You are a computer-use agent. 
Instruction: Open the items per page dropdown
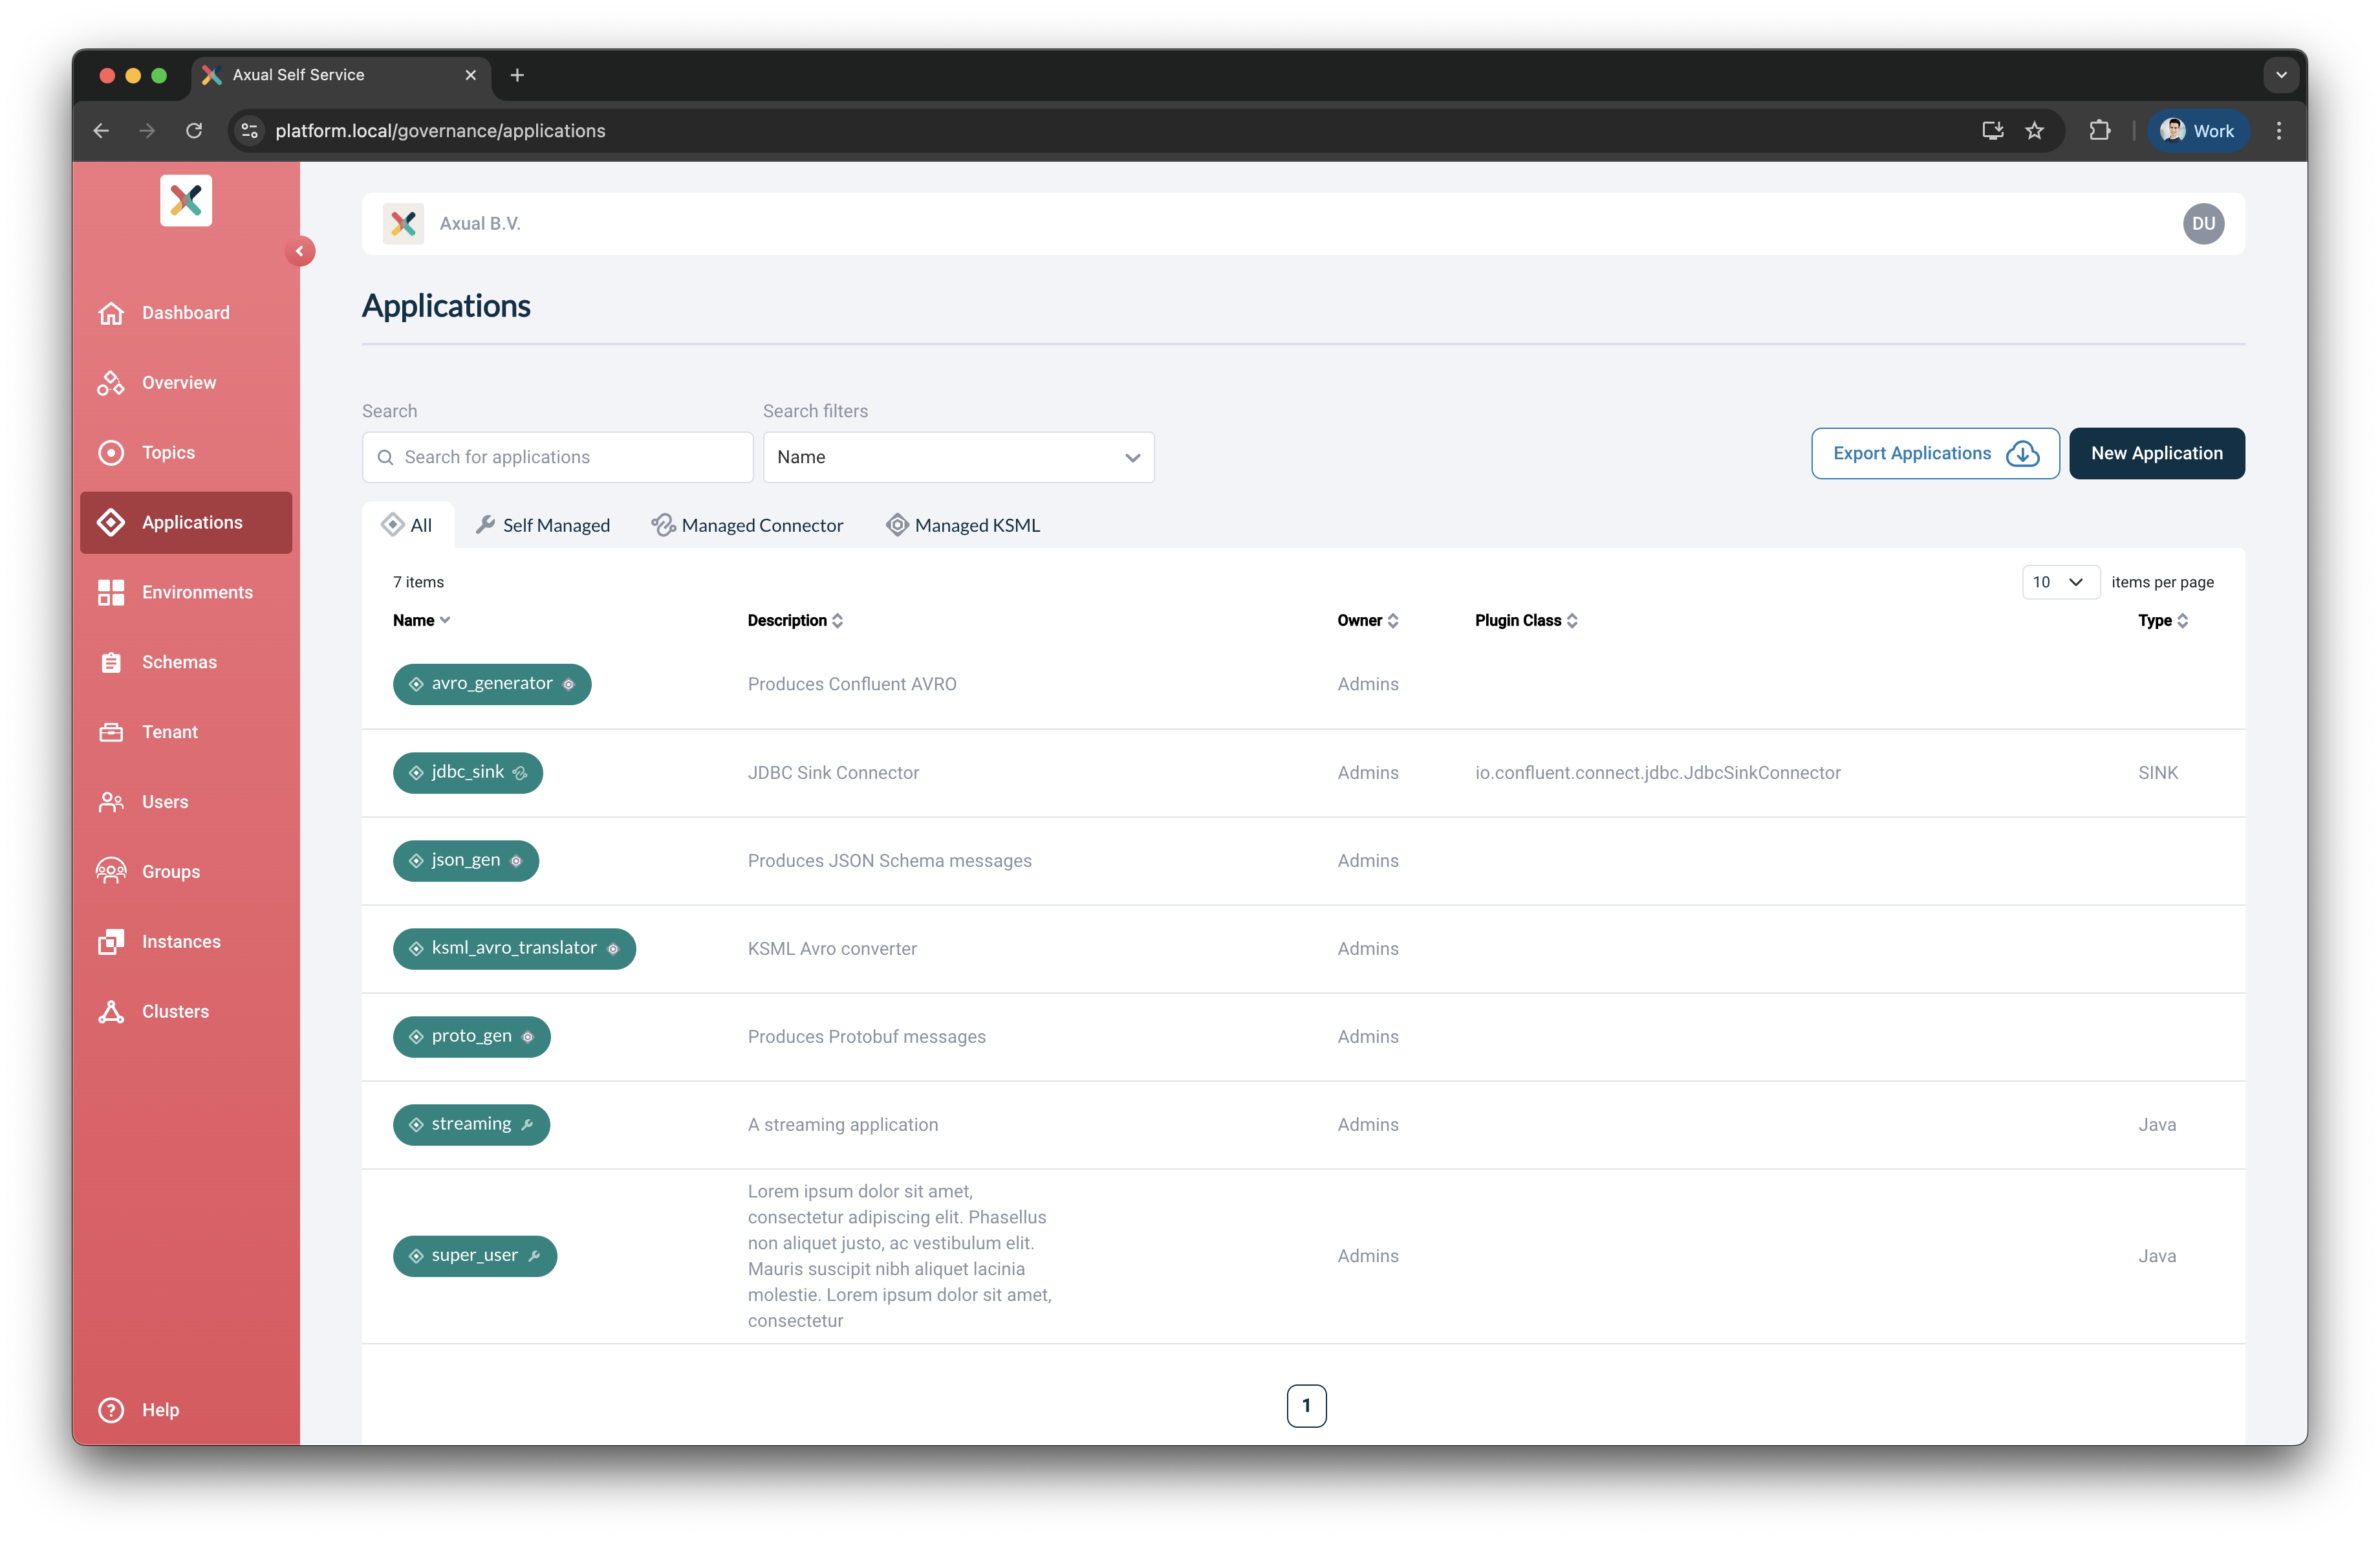pyautogui.click(x=2059, y=582)
